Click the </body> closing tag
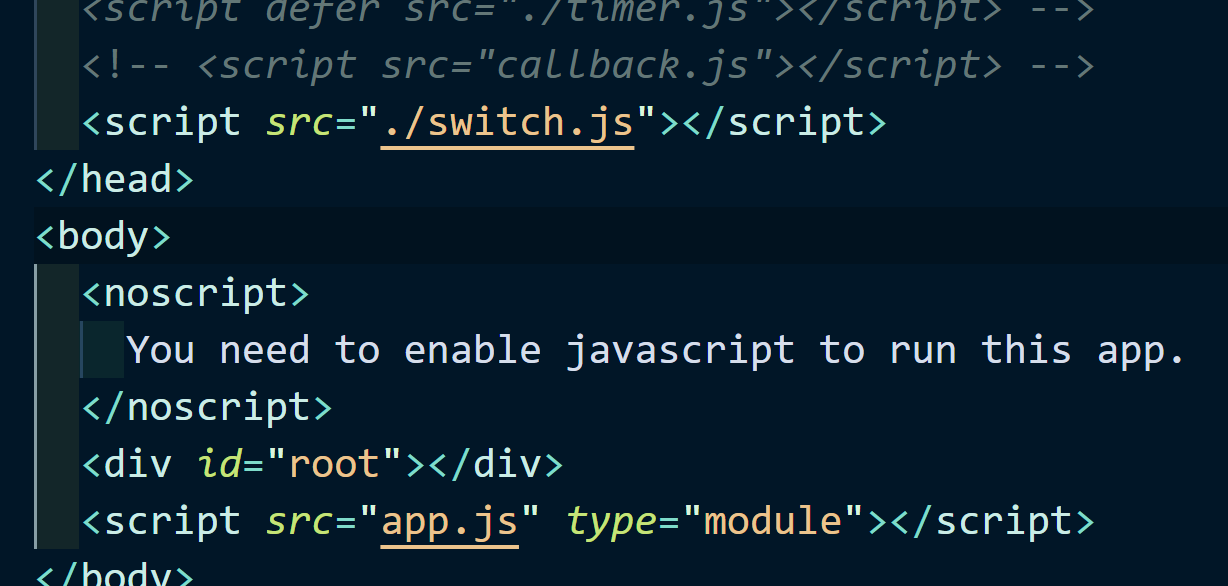 pyautogui.click(x=113, y=575)
